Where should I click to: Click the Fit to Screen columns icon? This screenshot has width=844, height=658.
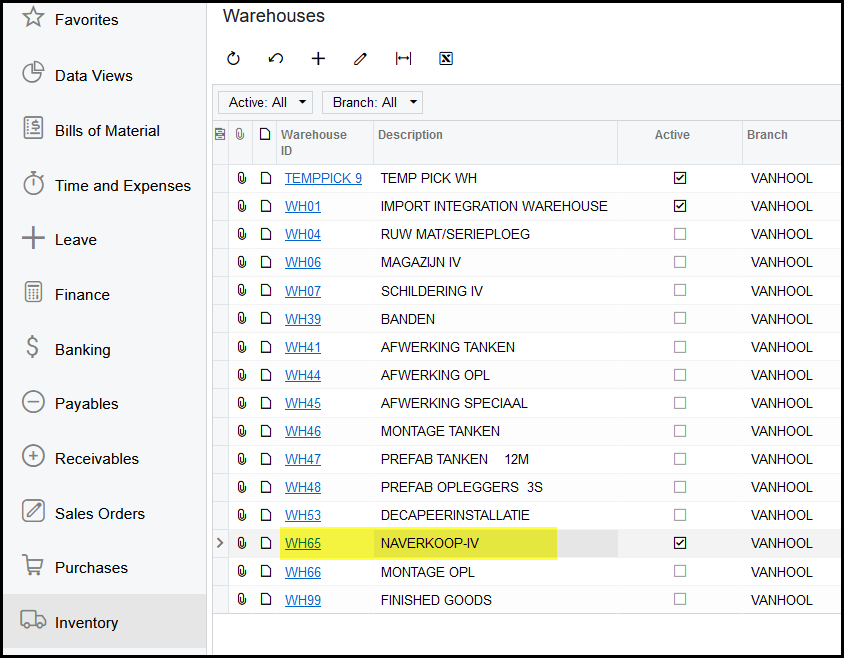(x=403, y=59)
